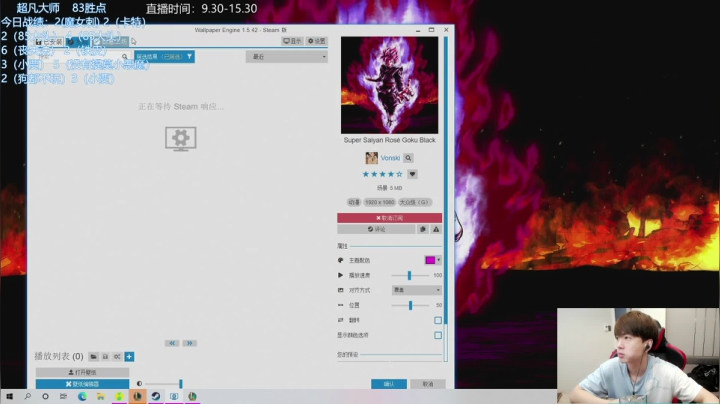Open the magenta scheme color swatch

click(x=430, y=260)
